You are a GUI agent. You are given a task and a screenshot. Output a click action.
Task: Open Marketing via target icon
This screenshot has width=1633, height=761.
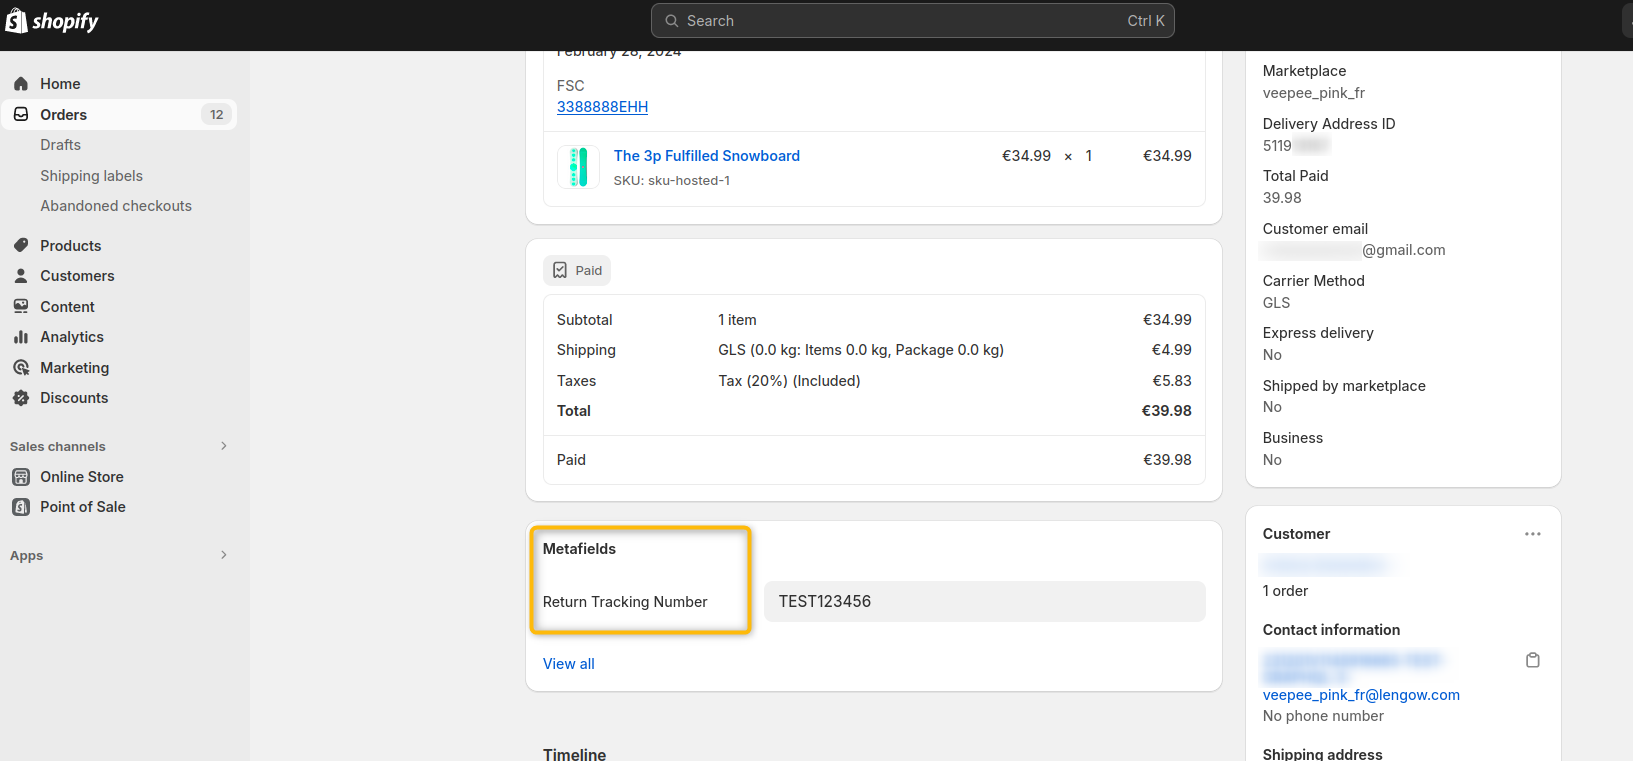point(21,368)
